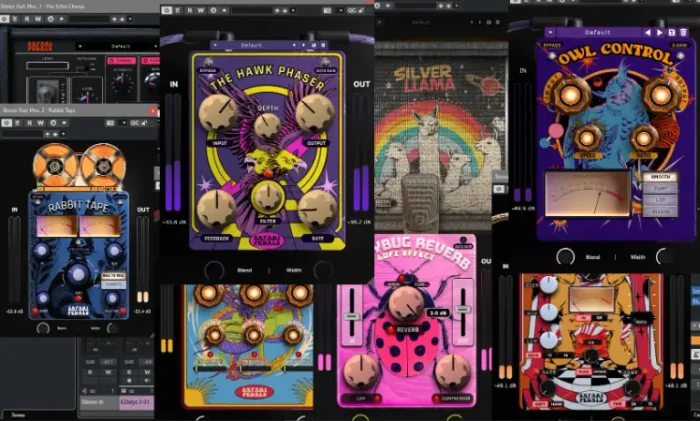This screenshot has width=700, height=421.
Task: Turn the Hawk Phaser Depth knob
Action: click(x=266, y=126)
